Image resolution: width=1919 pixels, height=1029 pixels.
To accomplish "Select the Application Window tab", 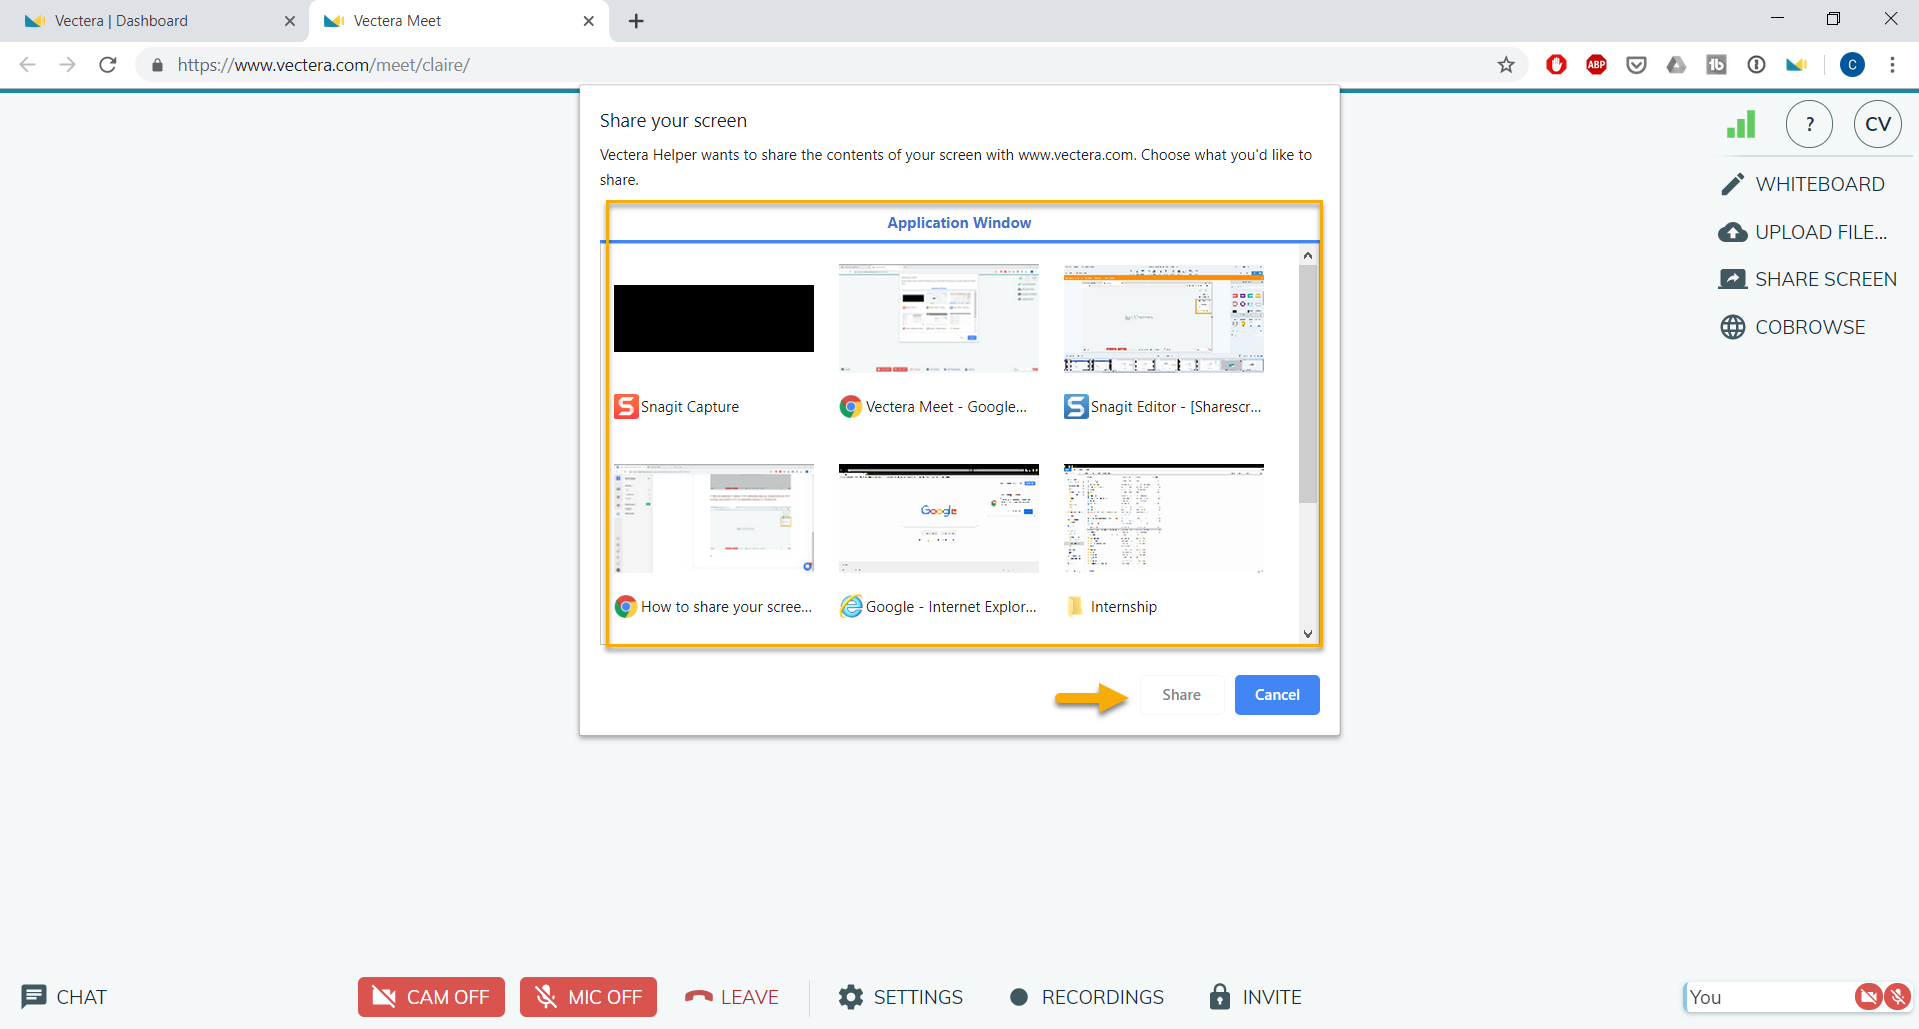I will pyautogui.click(x=959, y=223).
